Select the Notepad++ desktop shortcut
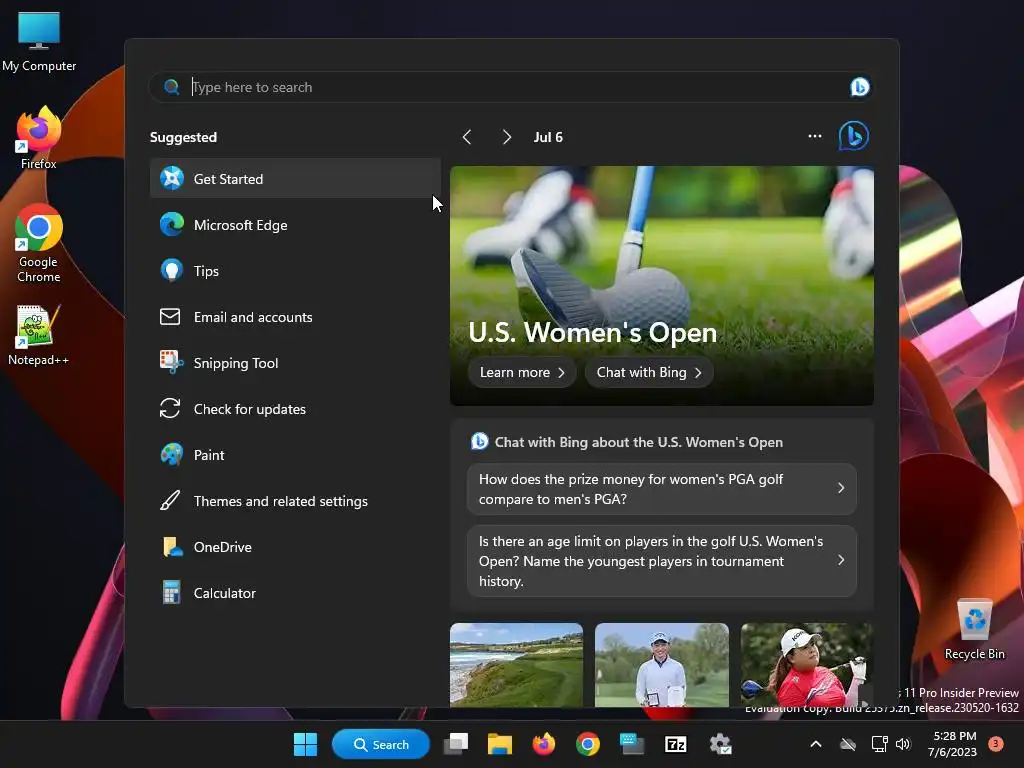This screenshot has height=768, width=1024. (38, 335)
